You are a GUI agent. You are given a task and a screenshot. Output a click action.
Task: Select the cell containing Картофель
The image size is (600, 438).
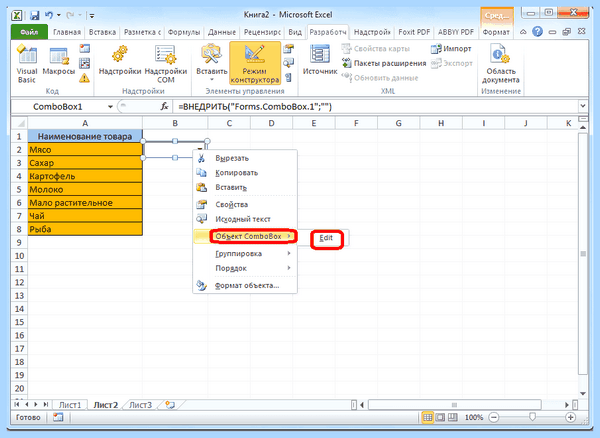coord(85,176)
